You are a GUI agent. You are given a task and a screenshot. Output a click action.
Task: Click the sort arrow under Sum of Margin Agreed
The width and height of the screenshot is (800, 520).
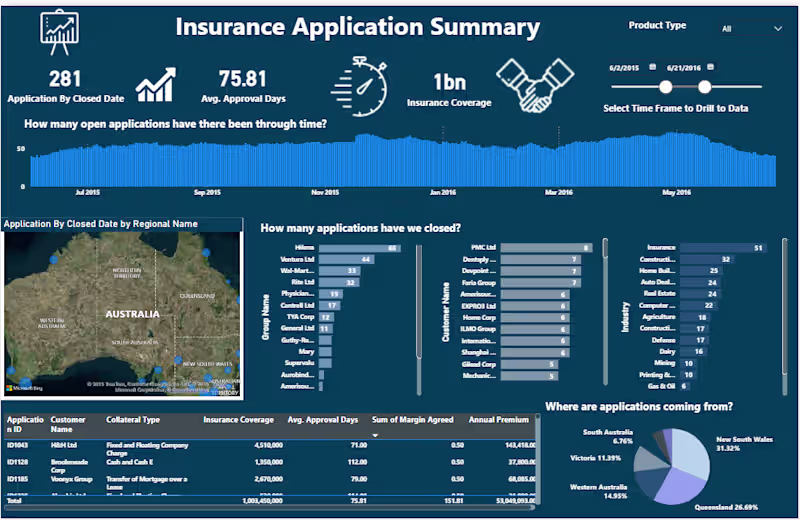click(375, 436)
